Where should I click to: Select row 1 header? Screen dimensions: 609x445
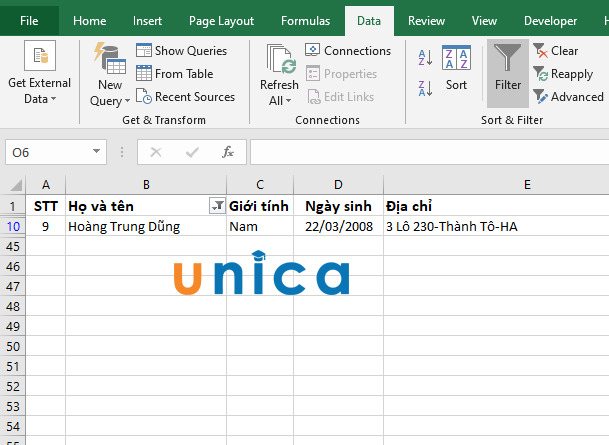click(x=13, y=206)
